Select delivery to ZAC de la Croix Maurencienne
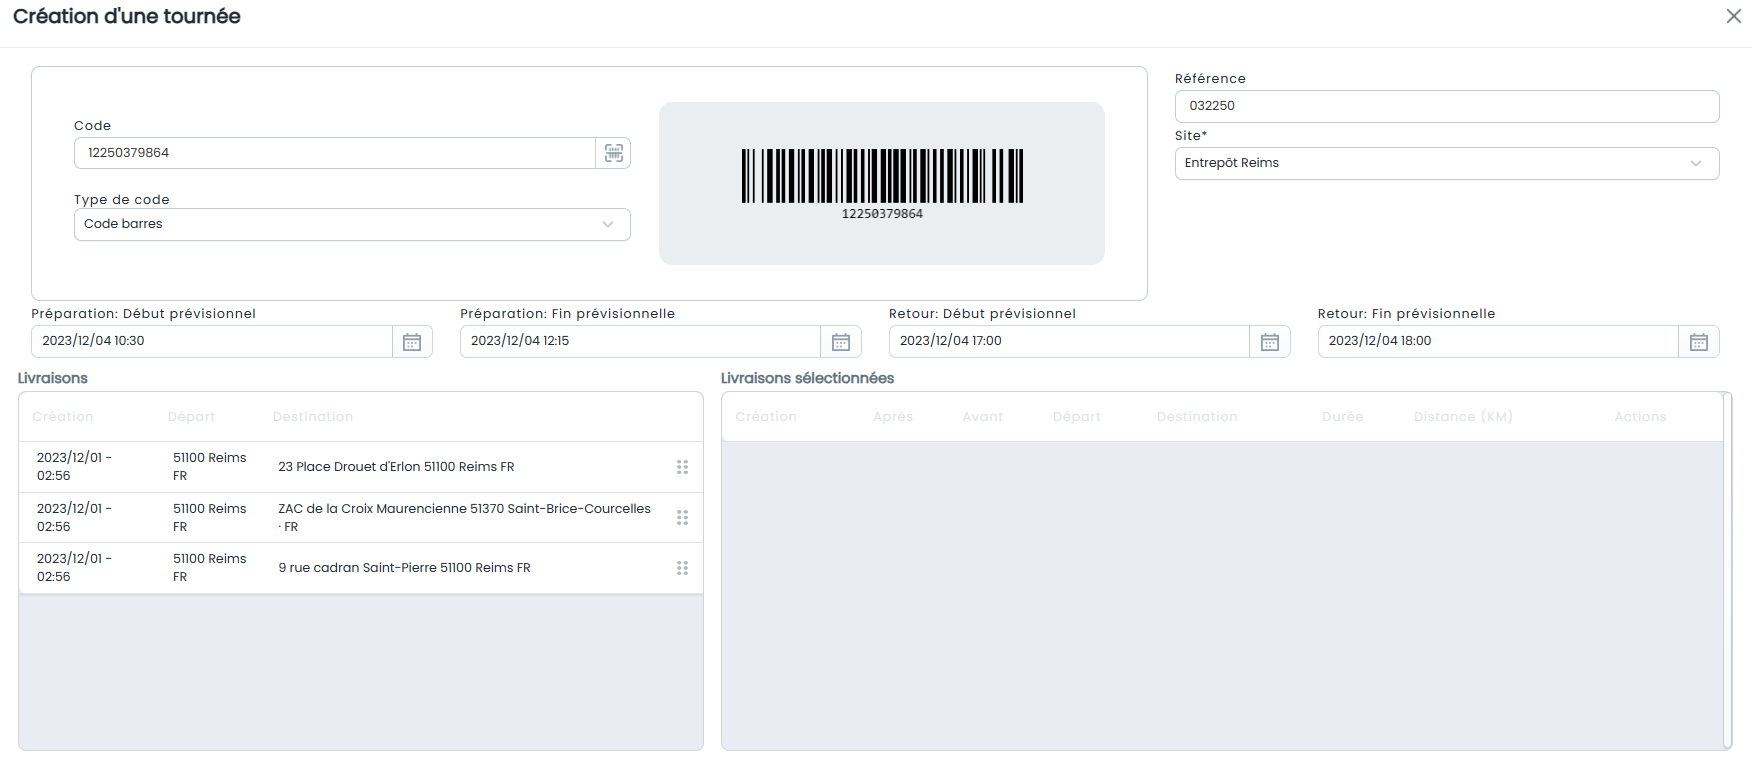The height and width of the screenshot is (768, 1752). pyautogui.click(x=361, y=518)
